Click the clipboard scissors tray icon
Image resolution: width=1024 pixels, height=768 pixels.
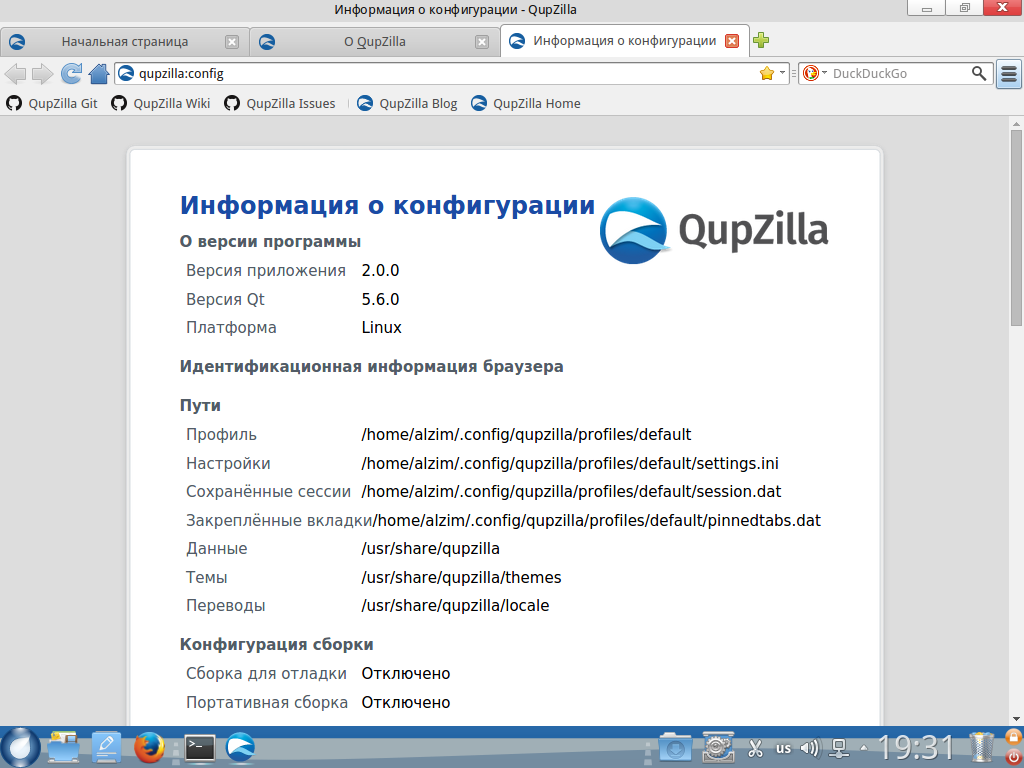(756, 748)
